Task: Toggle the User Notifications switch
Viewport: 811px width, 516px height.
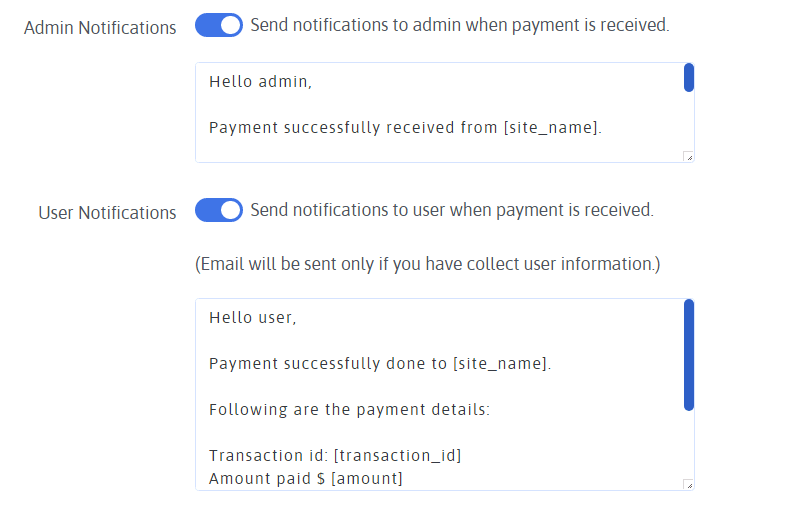Action: click(219, 211)
